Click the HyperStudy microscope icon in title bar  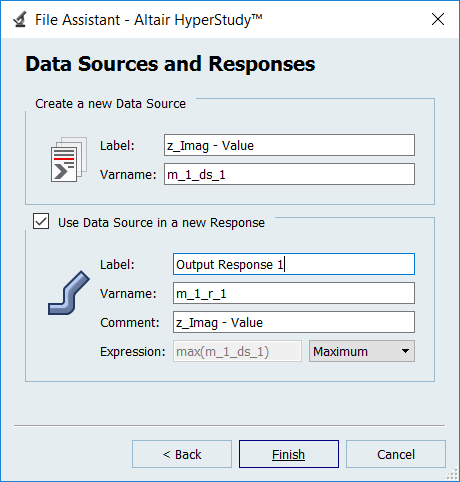pos(20,19)
